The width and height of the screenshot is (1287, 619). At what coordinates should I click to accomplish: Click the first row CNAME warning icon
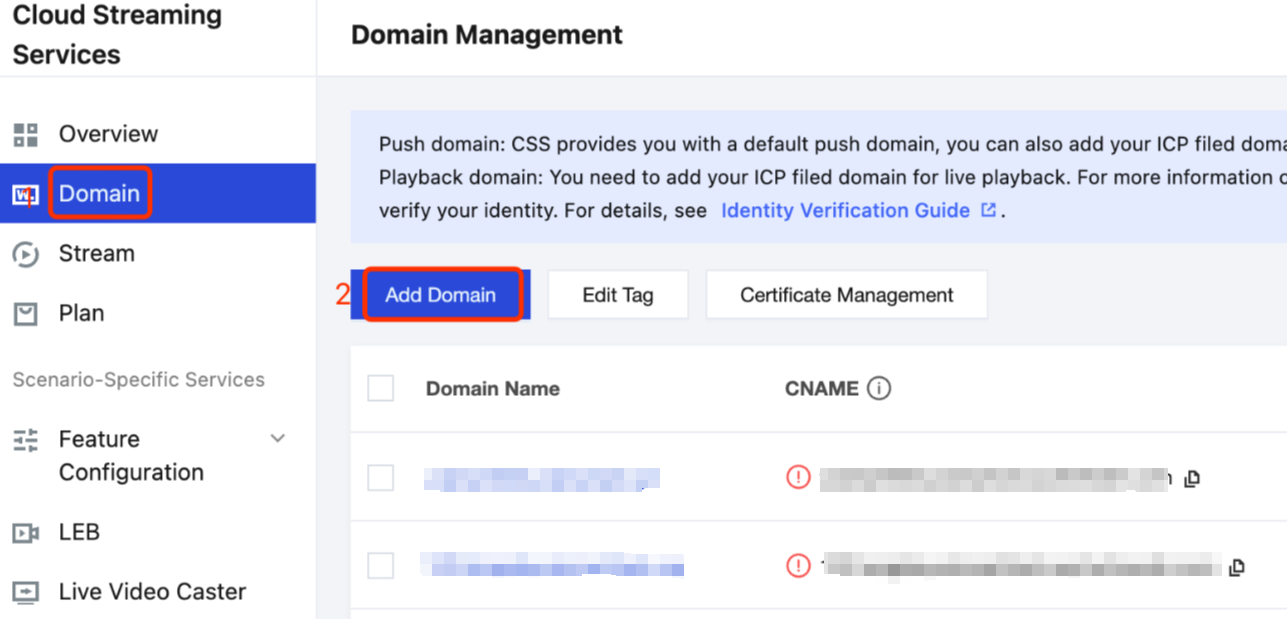click(798, 478)
